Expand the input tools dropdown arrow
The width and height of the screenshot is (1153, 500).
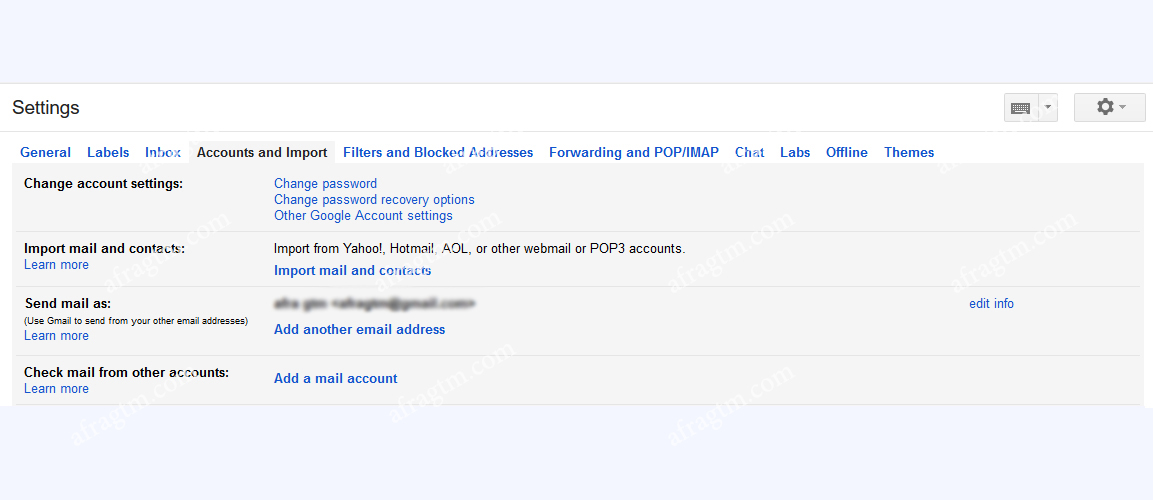pyautogui.click(x=1047, y=107)
